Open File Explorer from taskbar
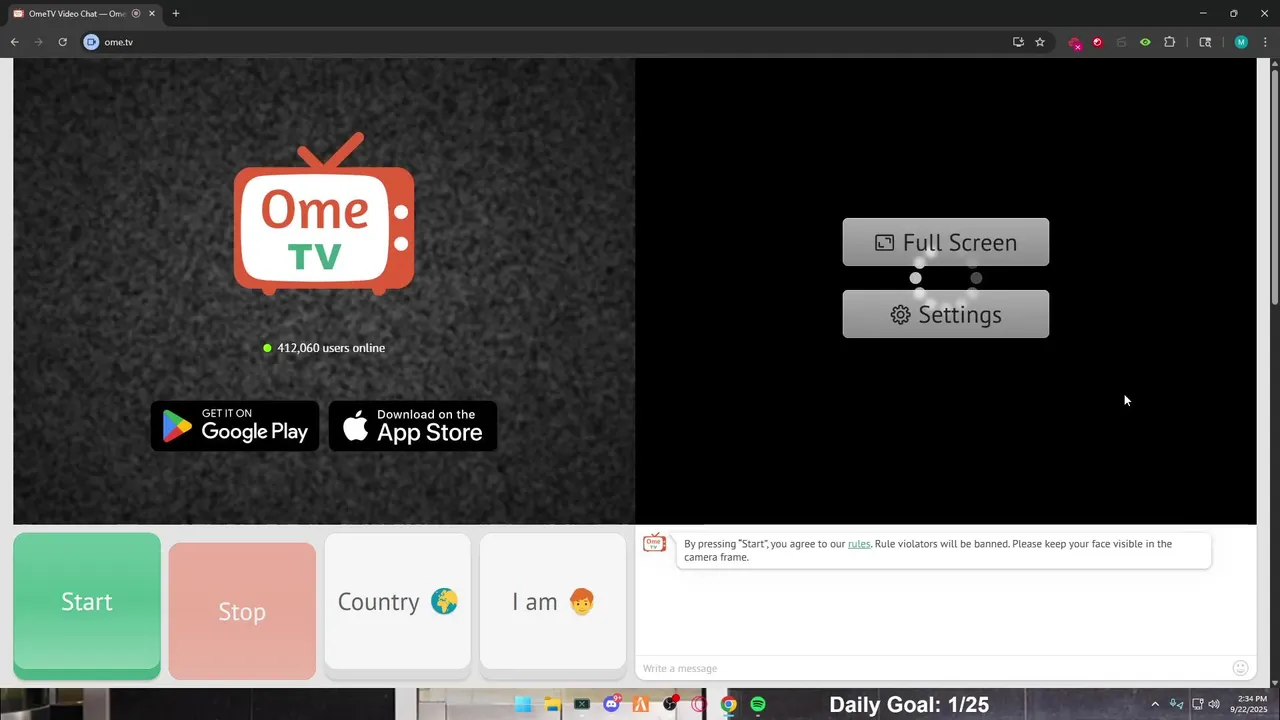Viewport: 1280px width, 720px height. [x=552, y=704]
